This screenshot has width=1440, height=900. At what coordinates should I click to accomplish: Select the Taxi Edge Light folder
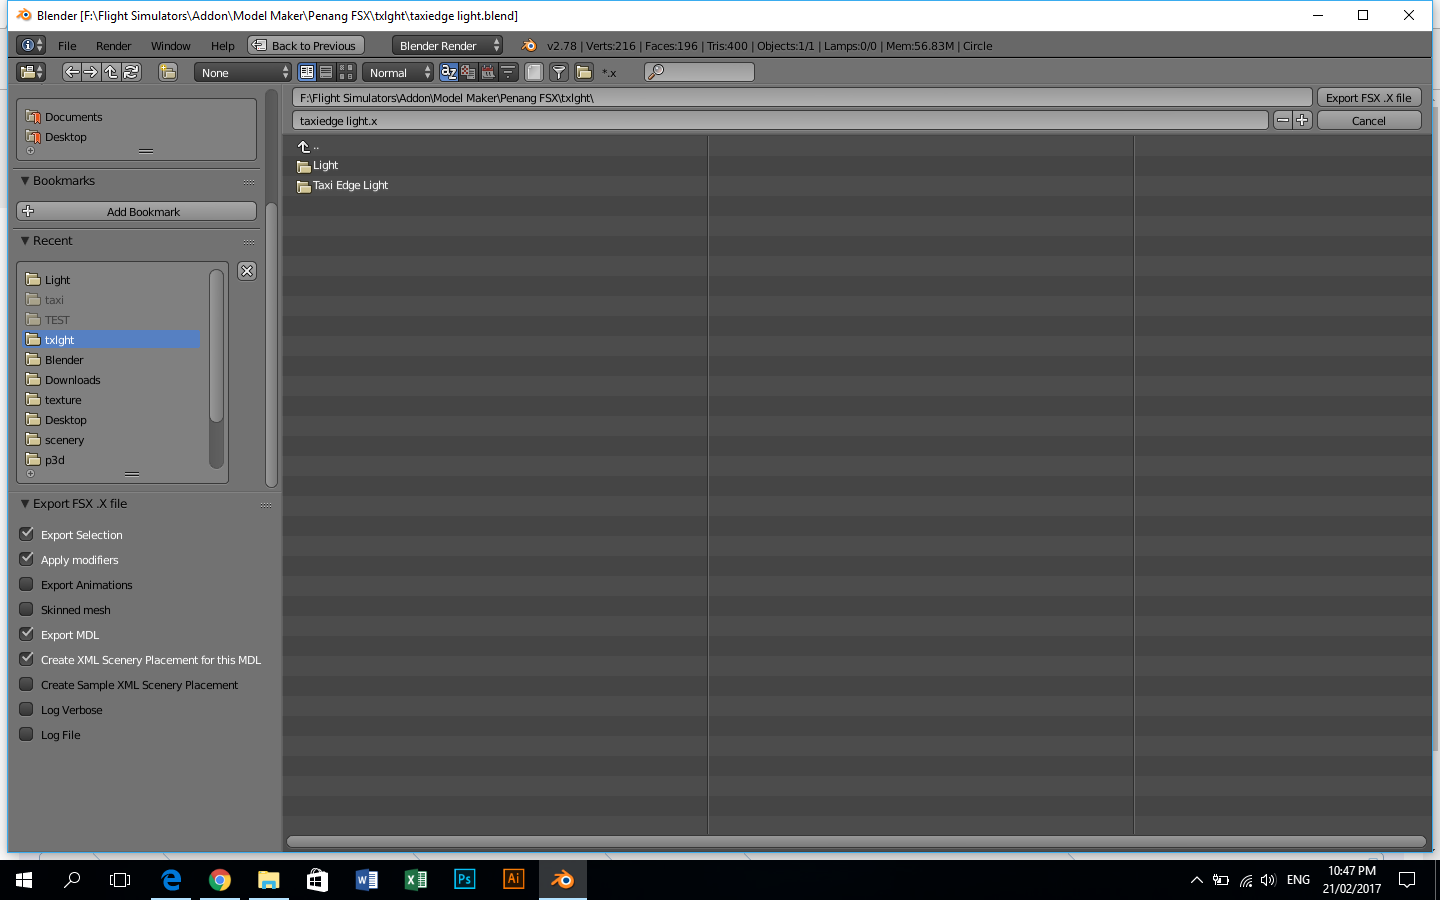coord(350,185)
